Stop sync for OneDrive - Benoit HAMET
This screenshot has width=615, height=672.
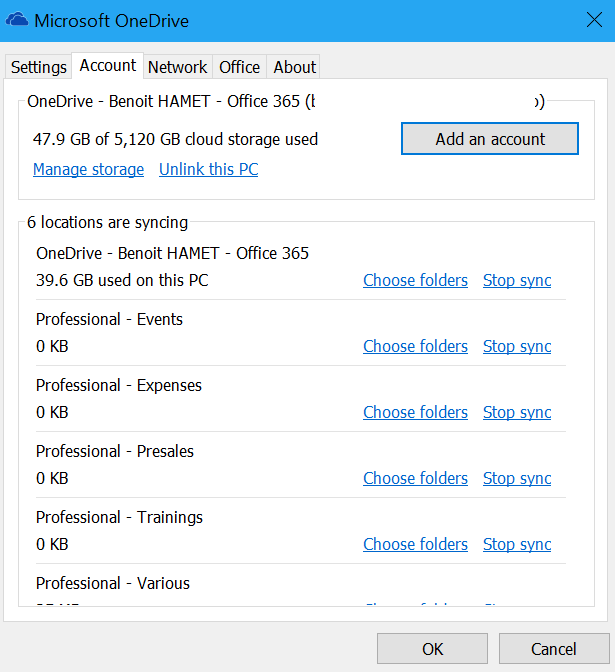coord(517,280)
